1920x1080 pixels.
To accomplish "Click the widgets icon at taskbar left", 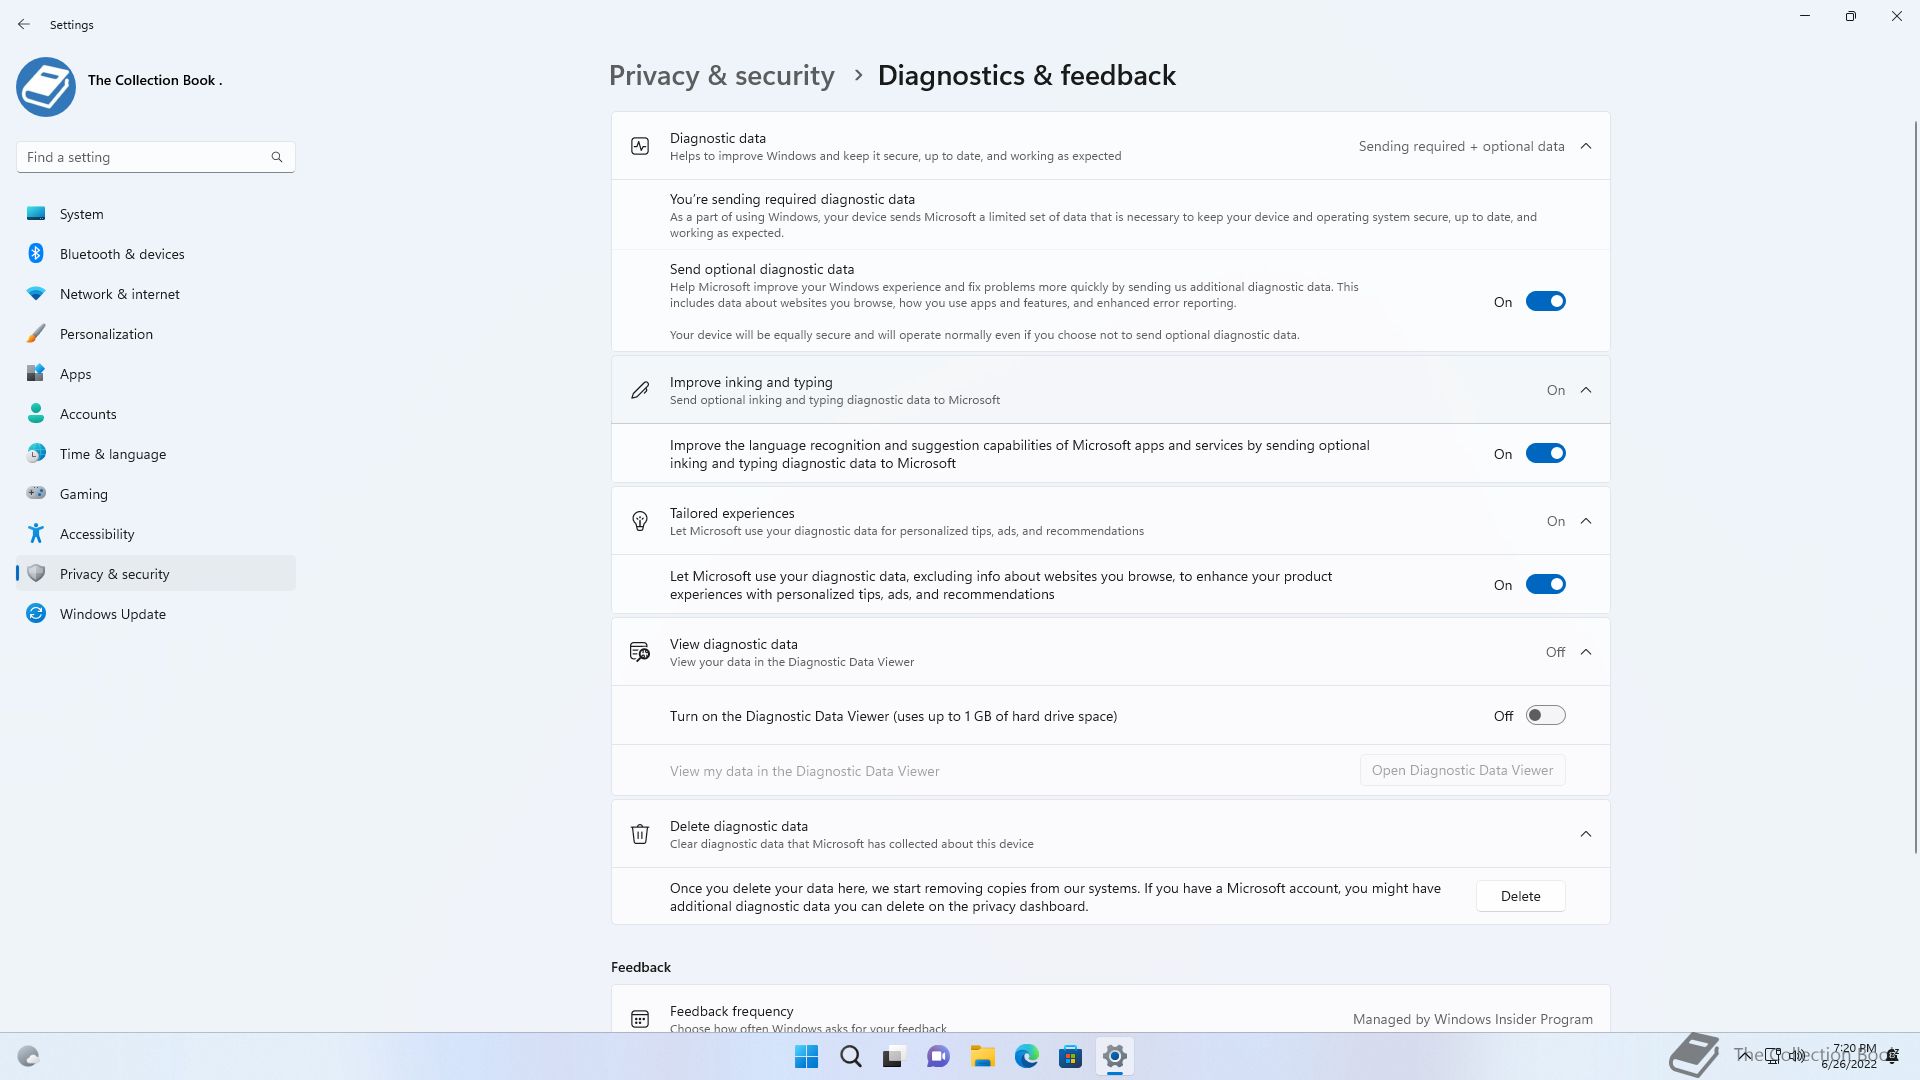I will click(x=28, y=1056).
